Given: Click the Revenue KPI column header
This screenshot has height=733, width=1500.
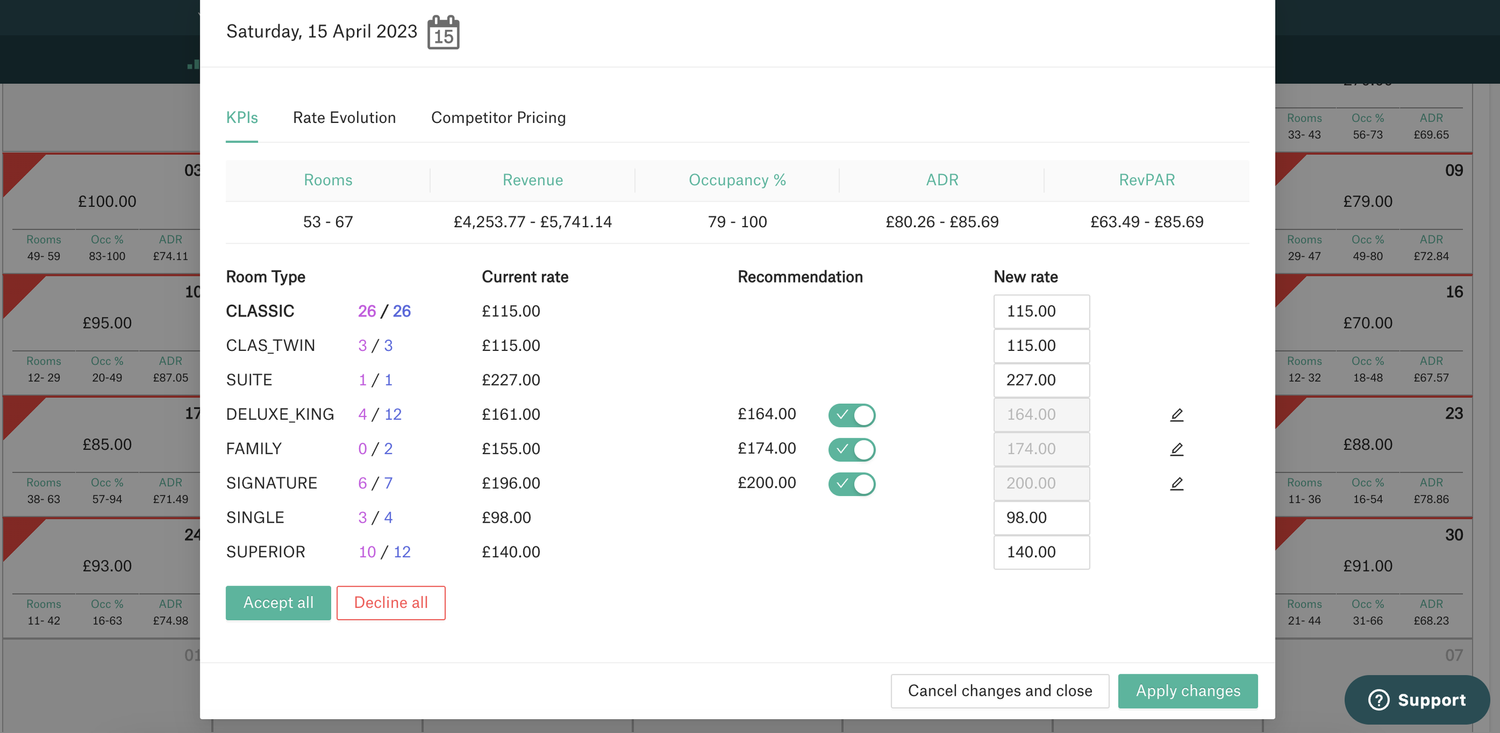Looking at the screenshot, I should click(x=533, y=179).
